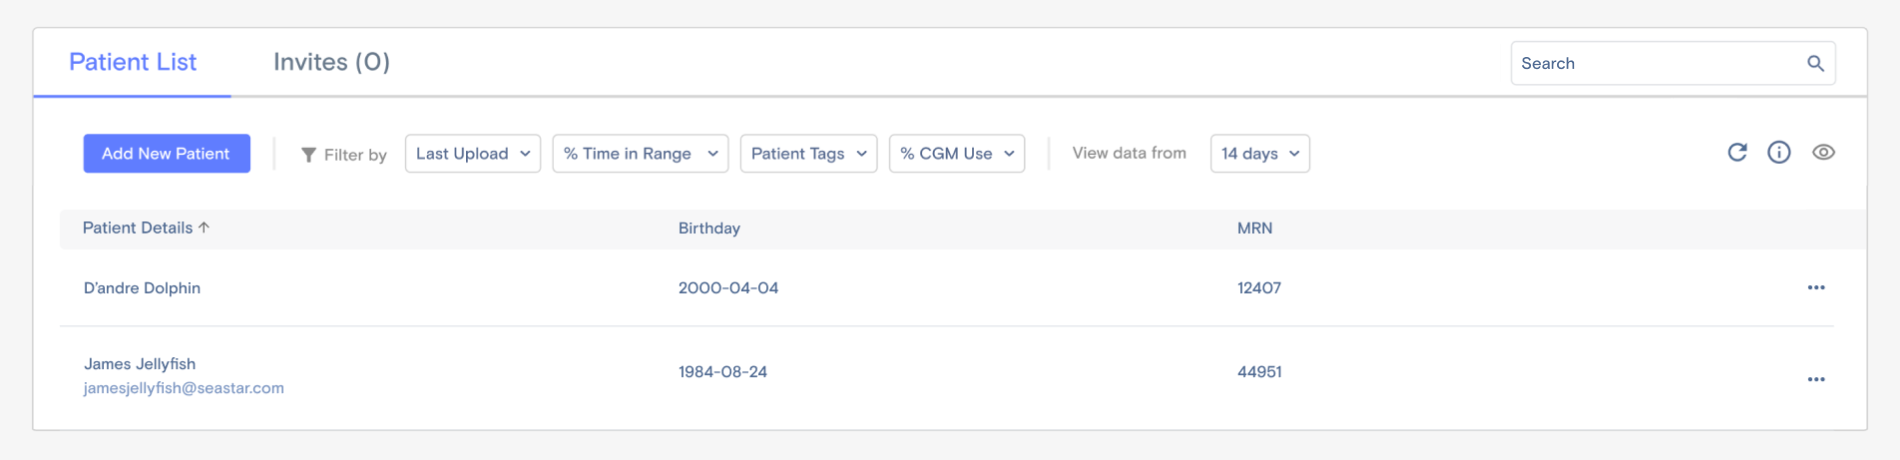
Task: Expand the Last Upload filter
Action: point(472,154)
